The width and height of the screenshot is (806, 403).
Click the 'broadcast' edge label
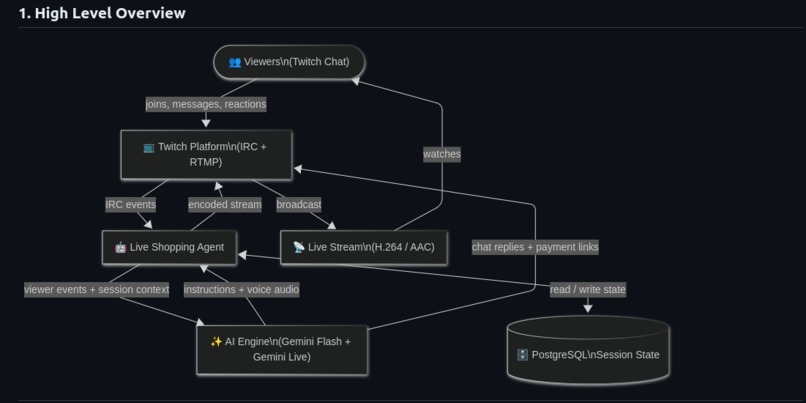point(299,205)
